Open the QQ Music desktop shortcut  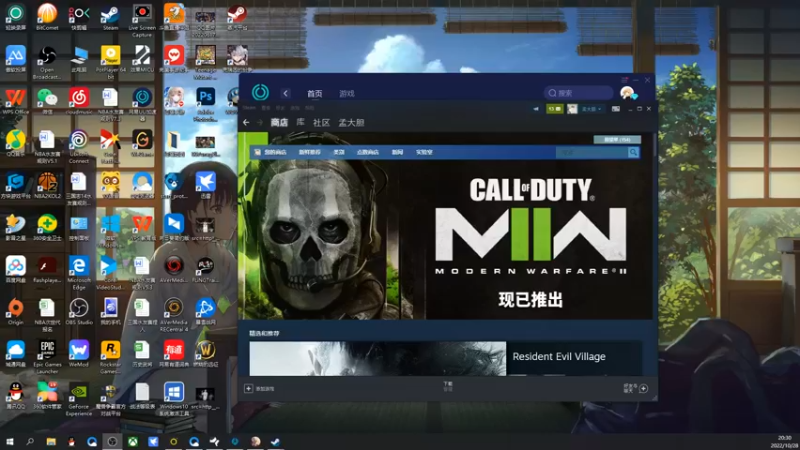point(15,143)
